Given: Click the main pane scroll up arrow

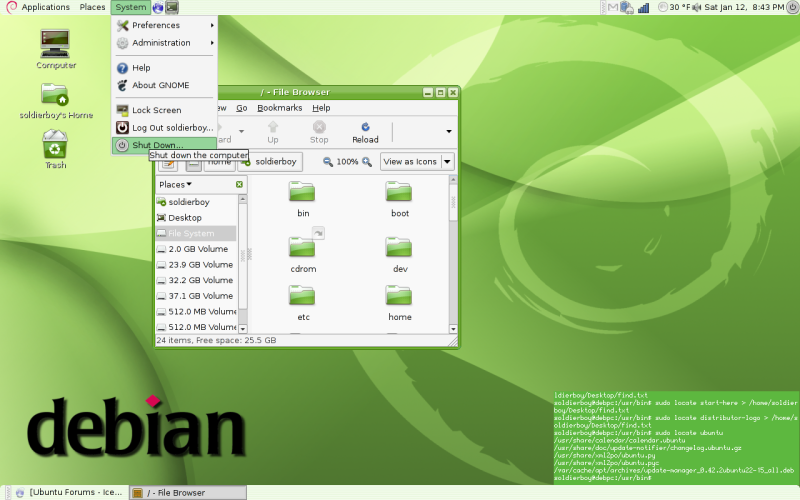Looking at the screenshot, I should [x=453, y=180].
